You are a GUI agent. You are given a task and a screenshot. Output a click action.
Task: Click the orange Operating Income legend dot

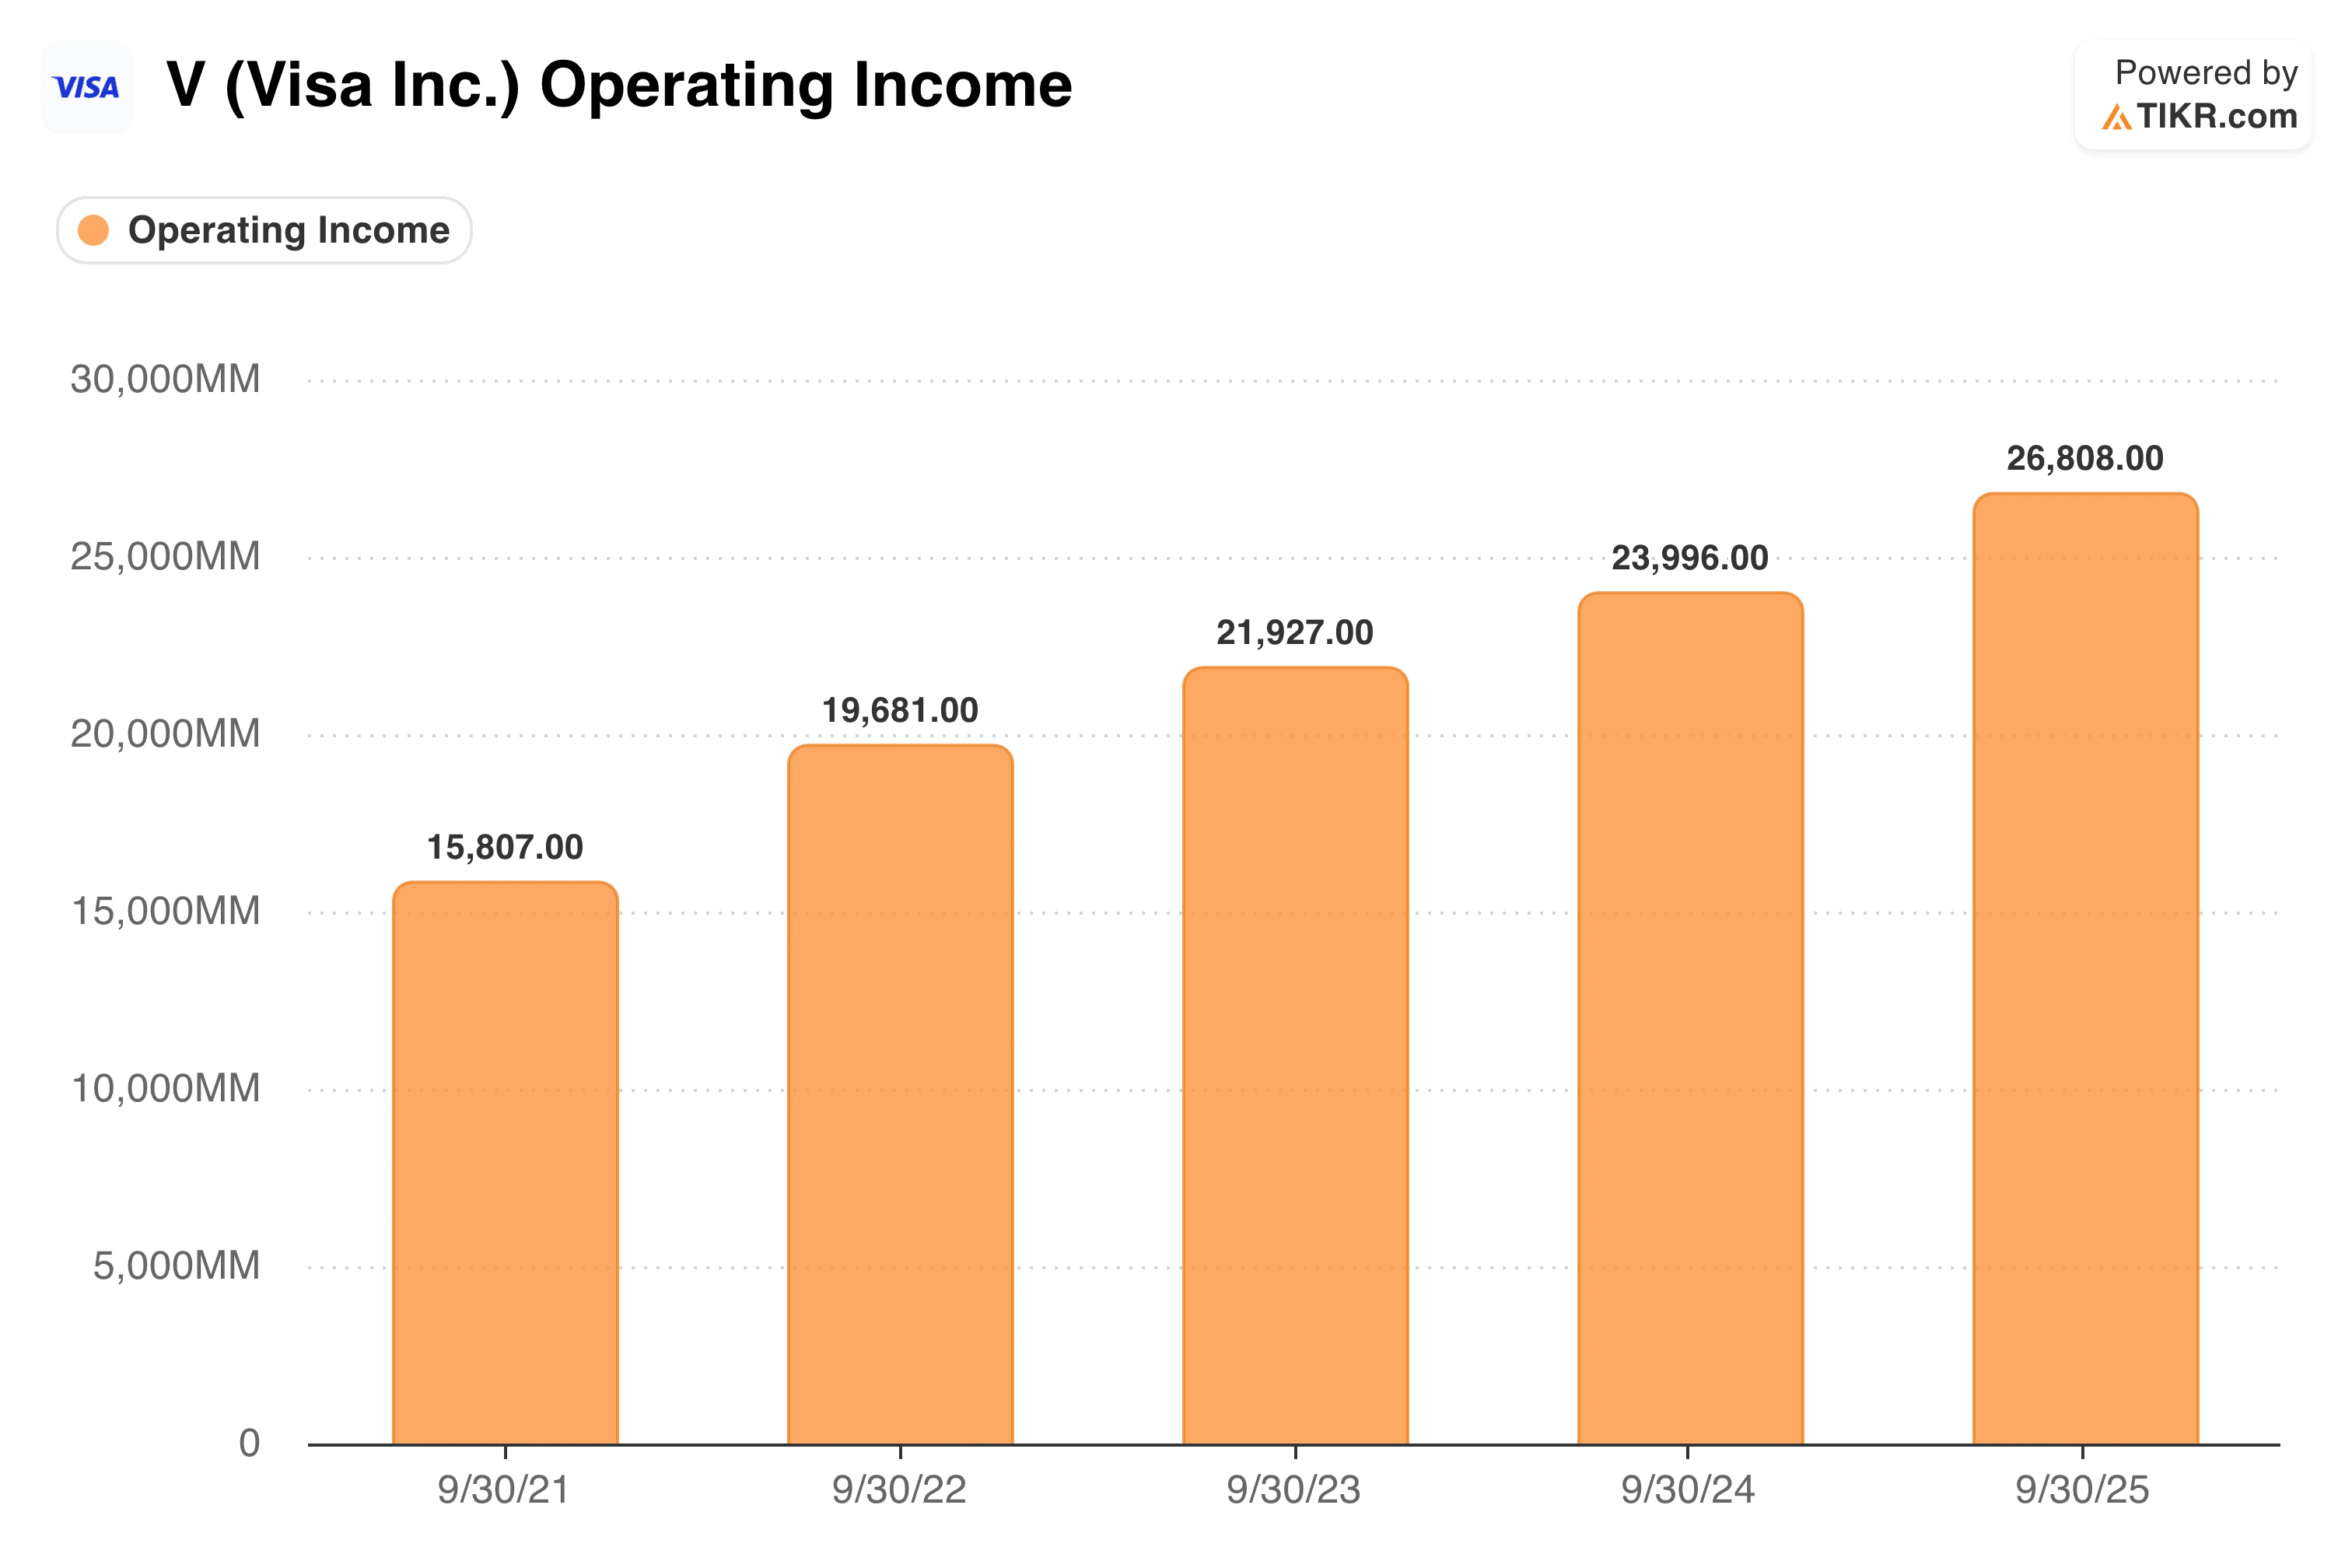(94, 230)
